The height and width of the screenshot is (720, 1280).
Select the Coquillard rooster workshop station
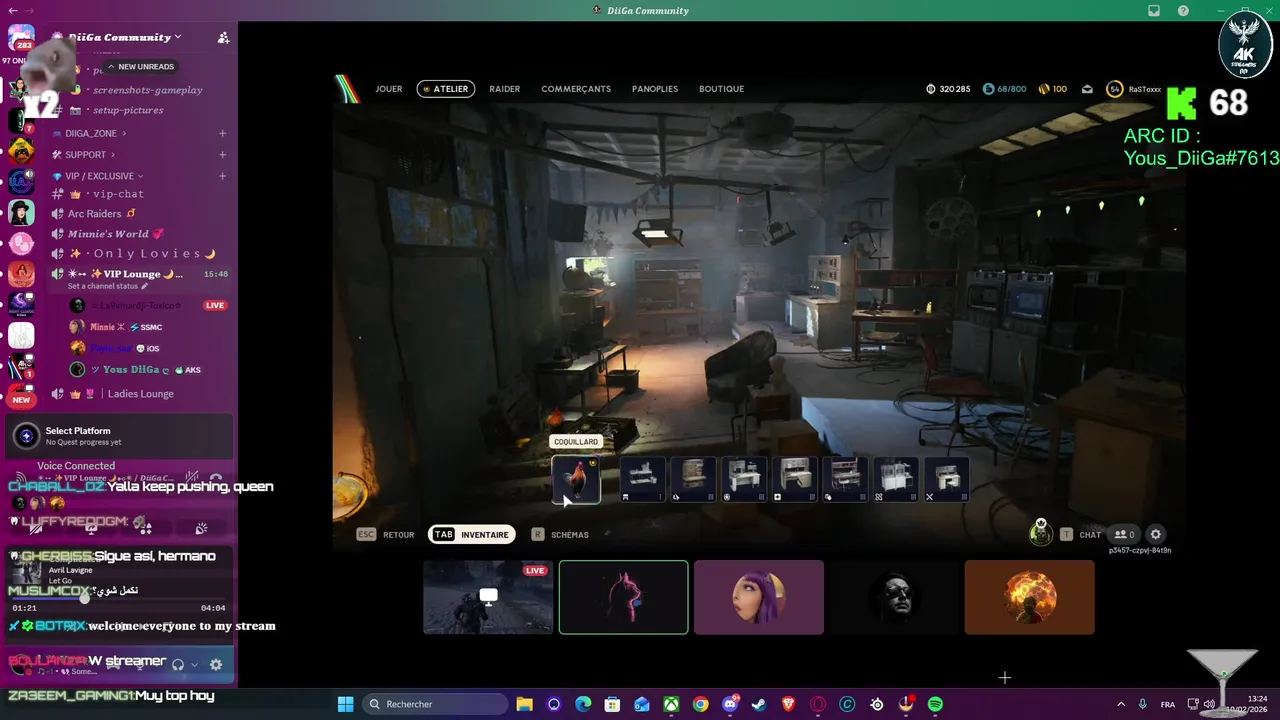click(x=577, y=479)
